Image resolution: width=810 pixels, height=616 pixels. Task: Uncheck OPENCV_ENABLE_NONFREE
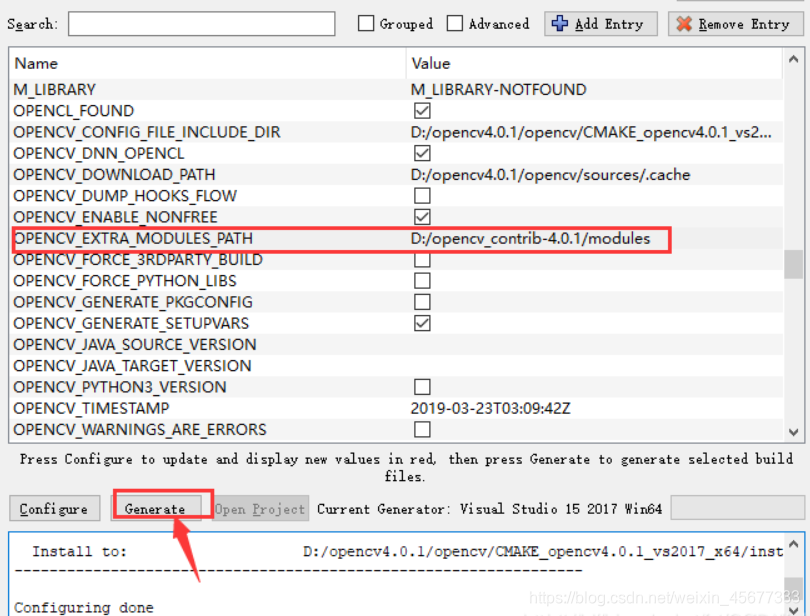421,217
